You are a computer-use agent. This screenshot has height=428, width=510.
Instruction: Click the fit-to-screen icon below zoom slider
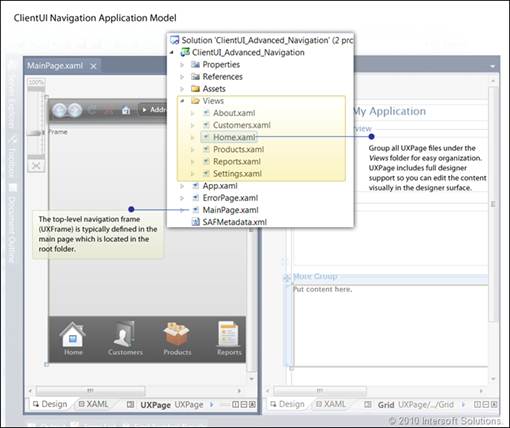tap(36, 166)
